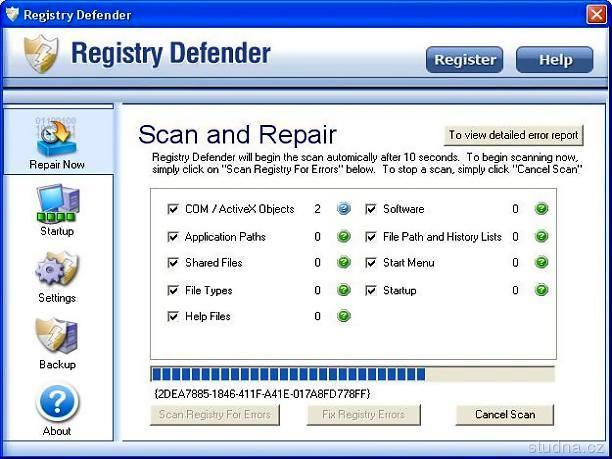Image resolution: width=612 pixels, height=459 pixels.
Task: Click the Software green status icon
Action: tap(541, 209)
